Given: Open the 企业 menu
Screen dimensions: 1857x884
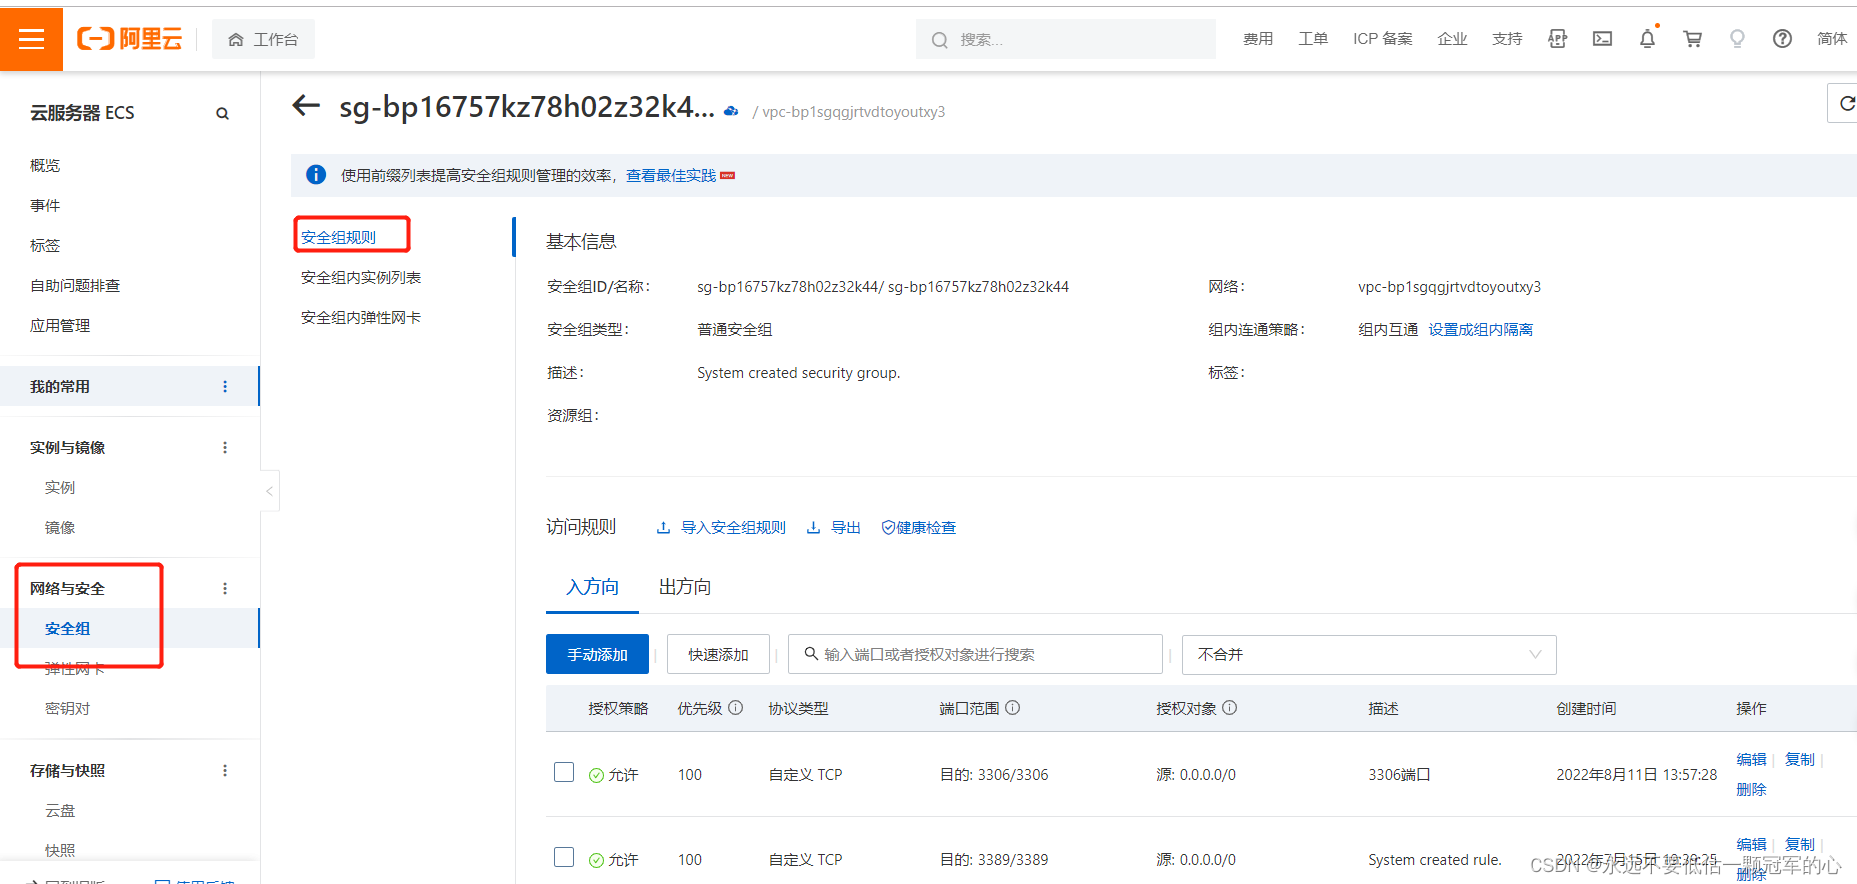Looking at the screenshot, I should pyautogui.click(x=1452, y=39).
